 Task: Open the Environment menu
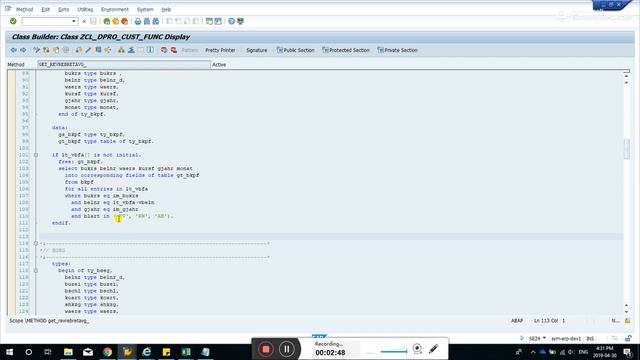pyautogui.click(x=115, y=9)
